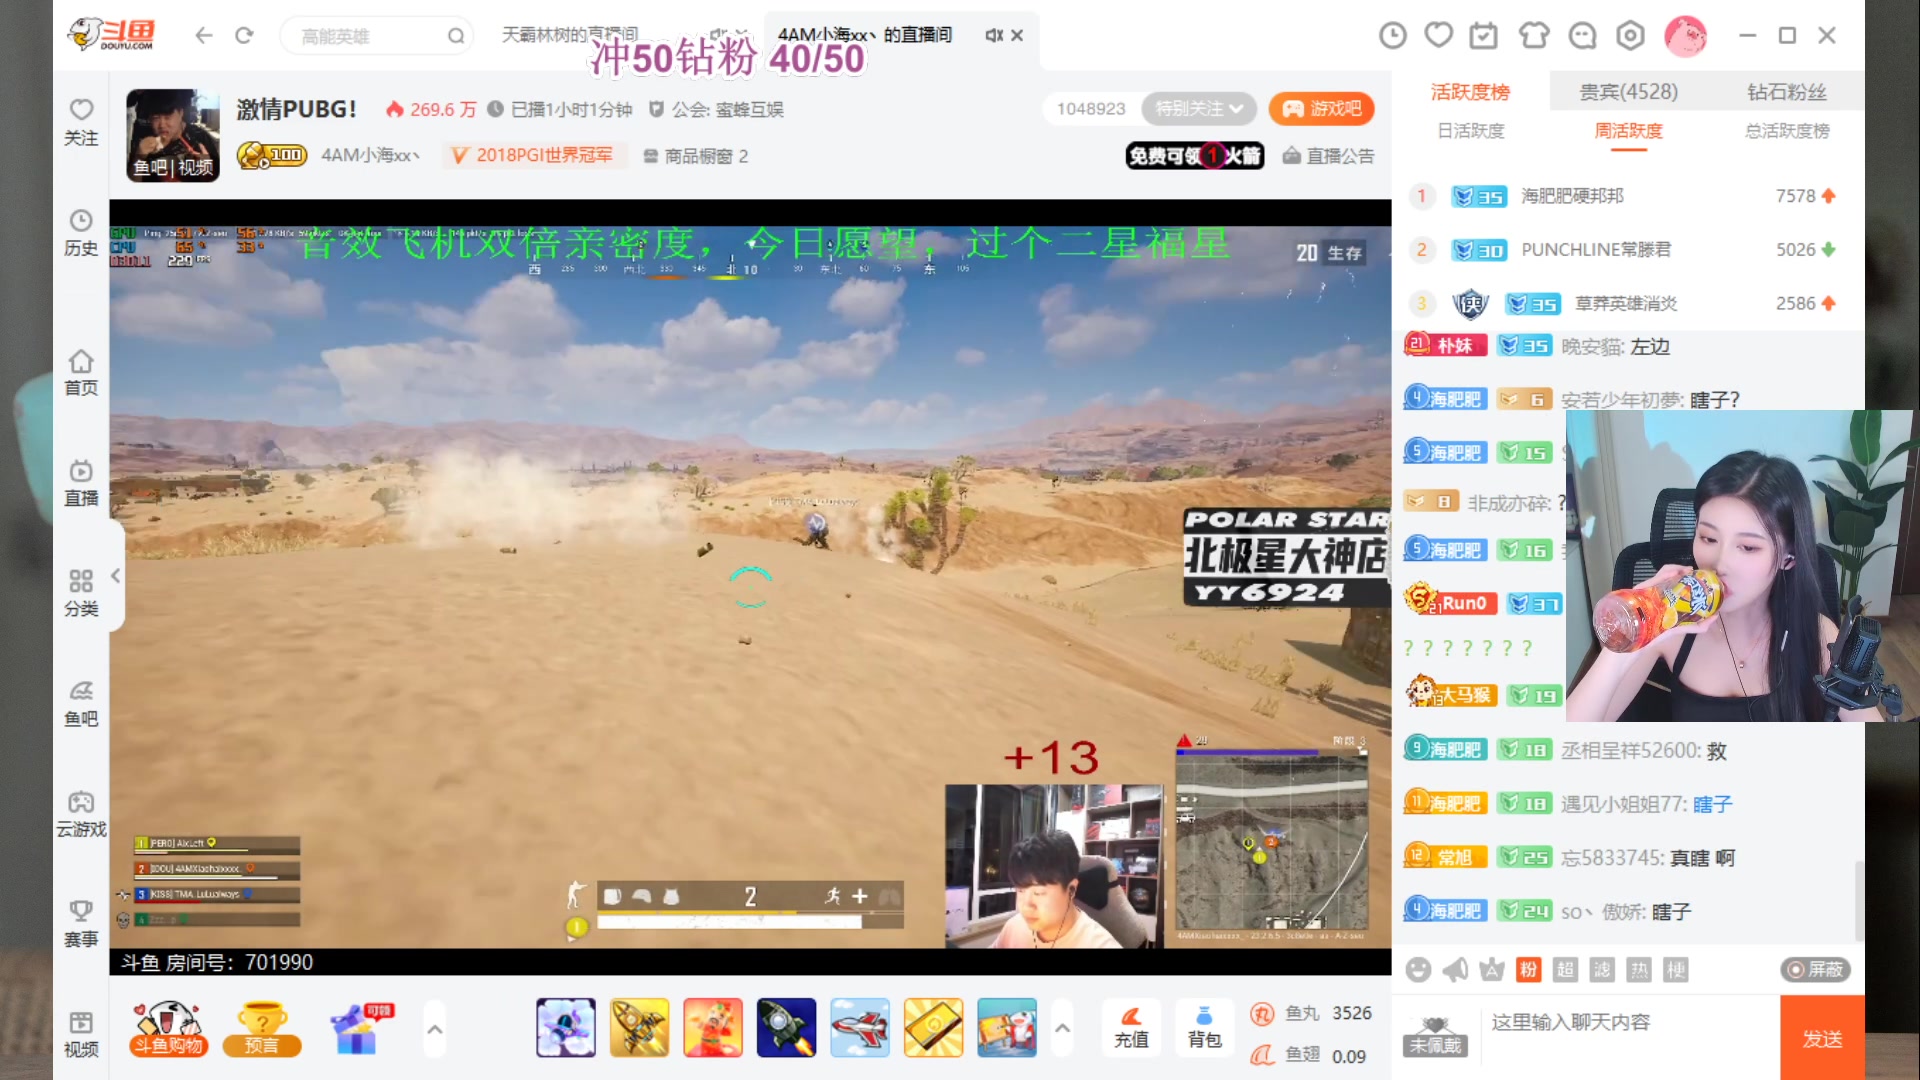
Task: Click the chat panel vertical scrollbar
Action: 1859,900
